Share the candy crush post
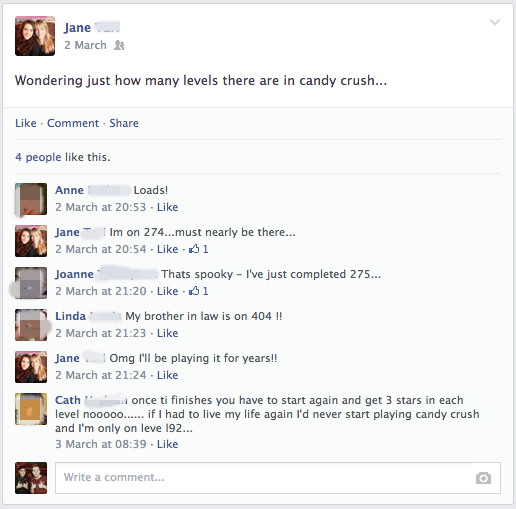The height and width of the screenshot is (509, 516). tap(124, 123)
